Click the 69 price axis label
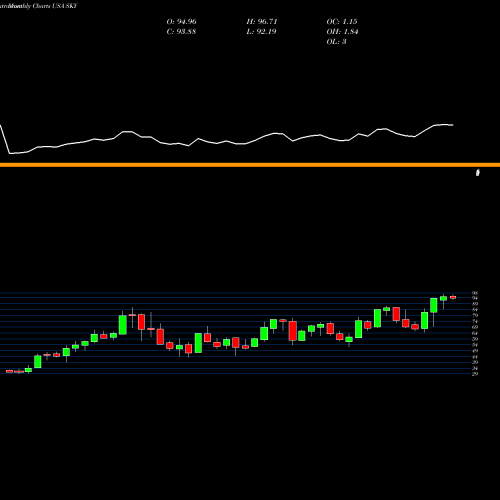 [x=475, y=327]
